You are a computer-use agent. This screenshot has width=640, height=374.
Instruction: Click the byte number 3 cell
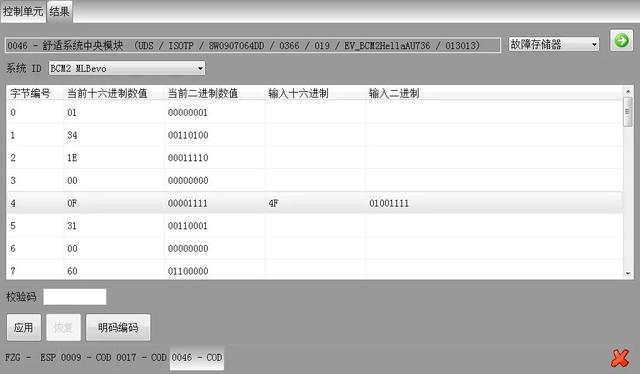coord(13,180)
